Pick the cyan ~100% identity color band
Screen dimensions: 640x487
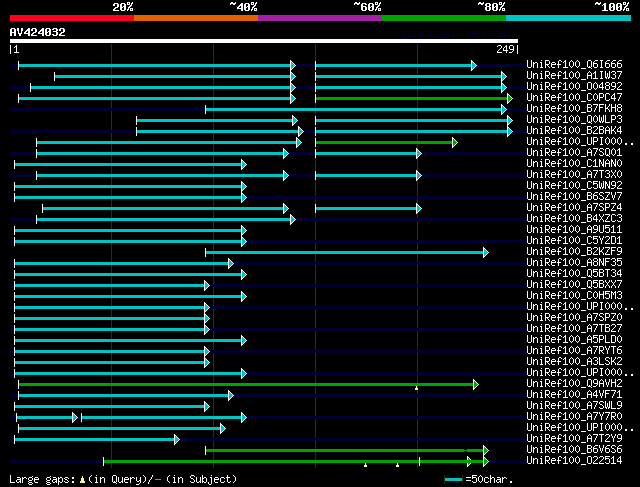568,18
